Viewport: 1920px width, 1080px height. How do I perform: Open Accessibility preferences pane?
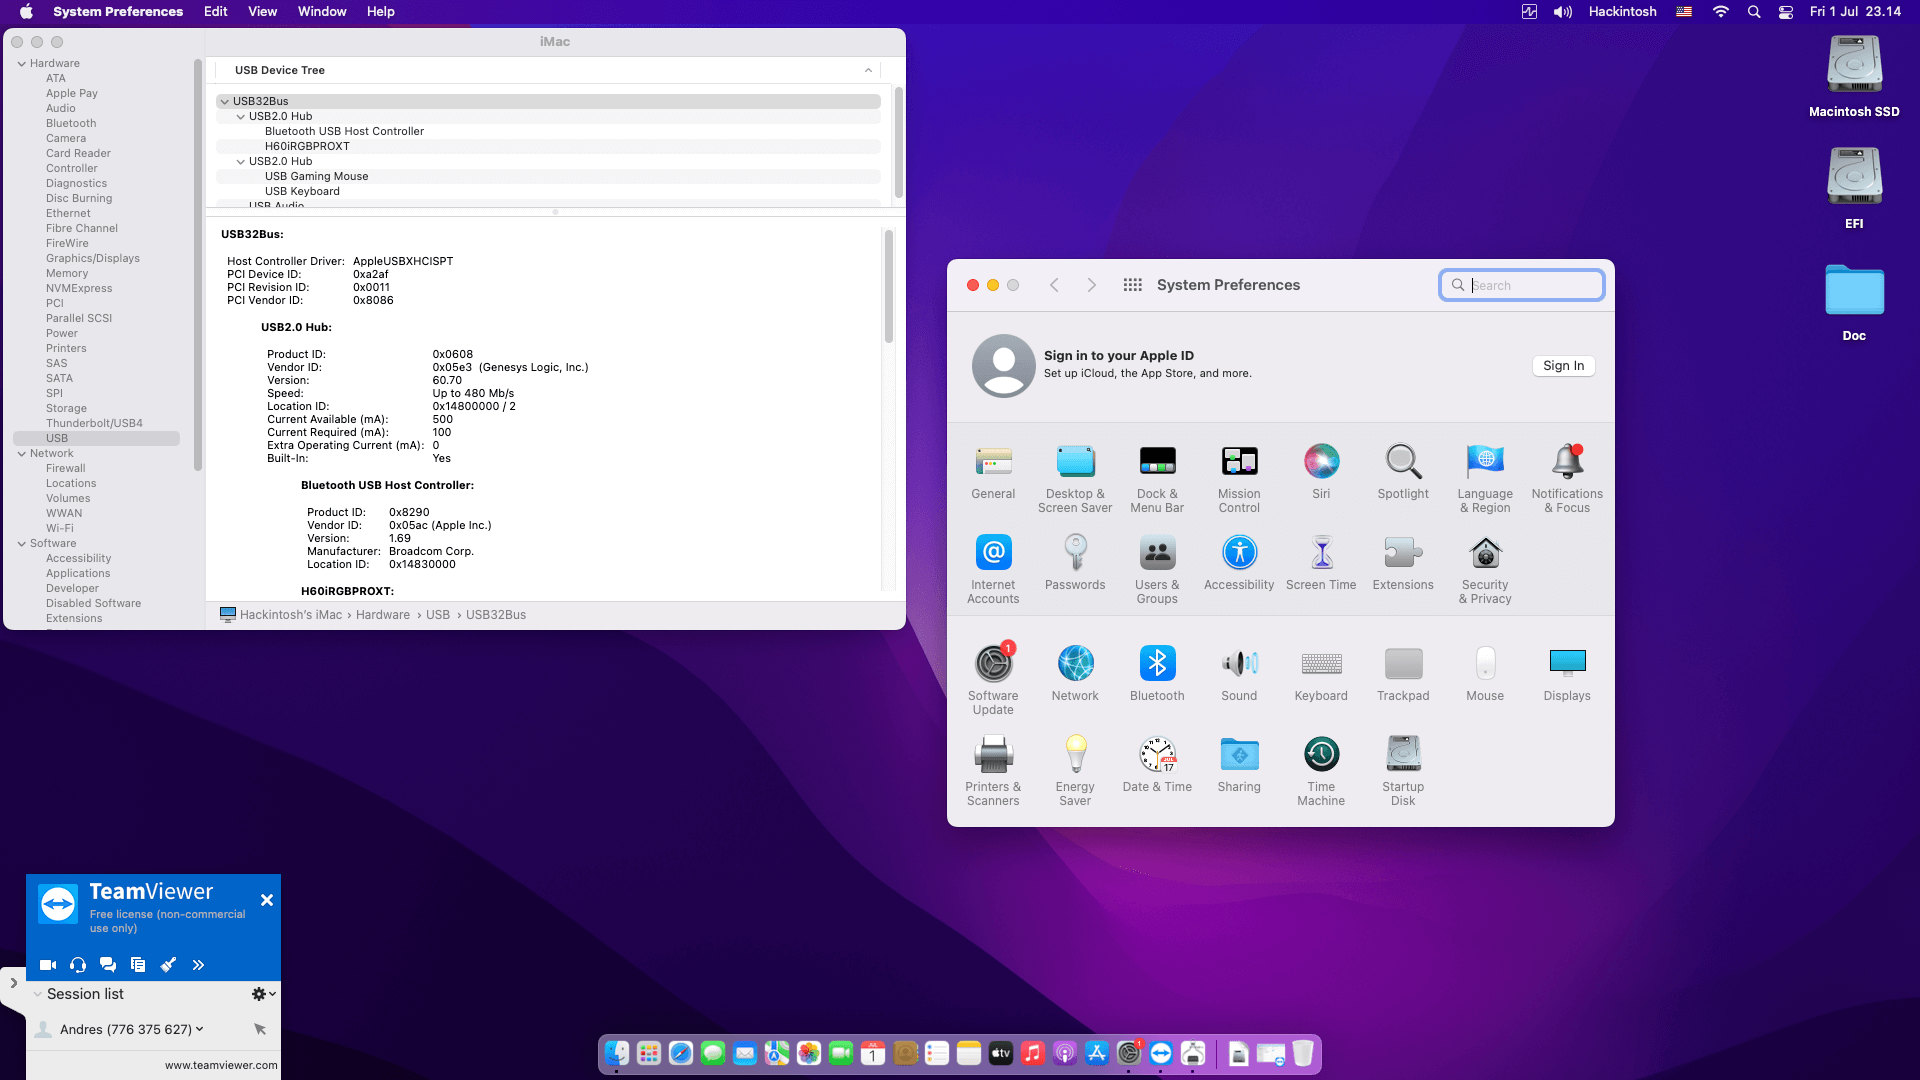pyautogui.click(x=1239, y=563)
